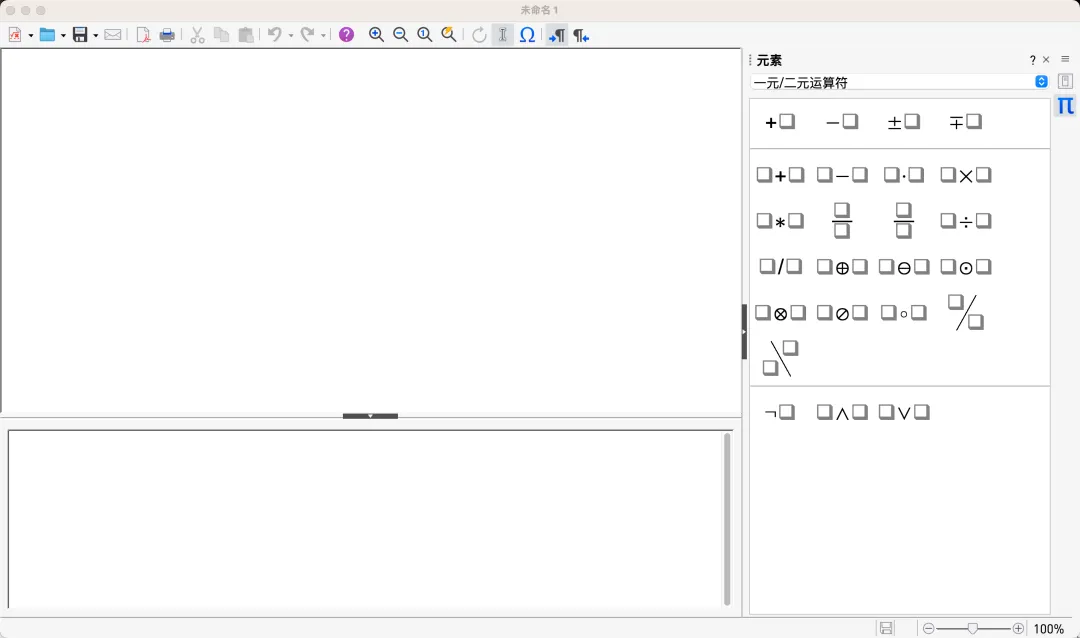Click the Update formula refresh icon
The image size is (1080, 638).
479,34
